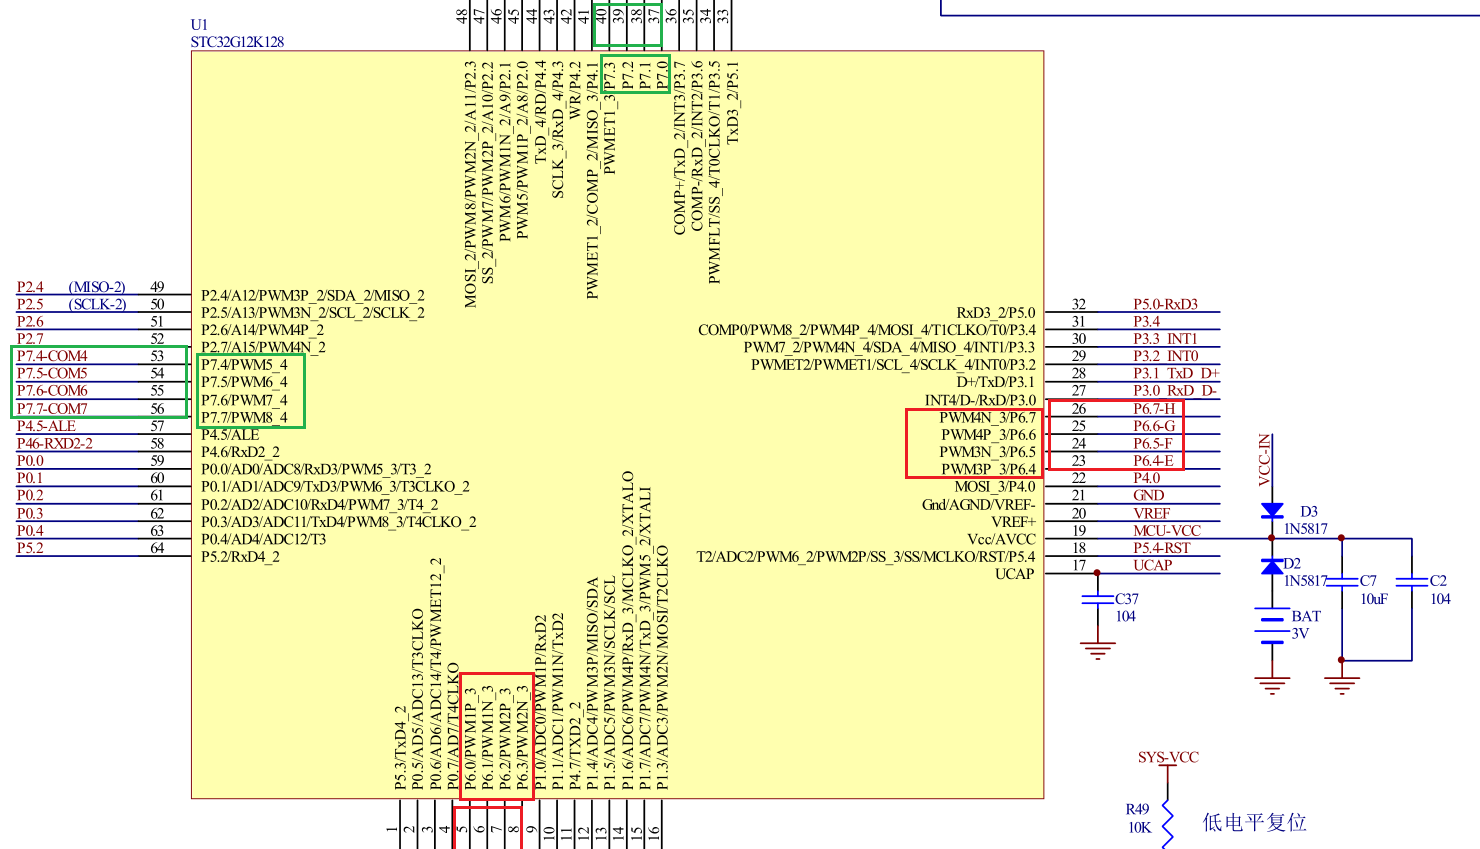Select the P5.0-RxD3 net label

point(1165,304)
